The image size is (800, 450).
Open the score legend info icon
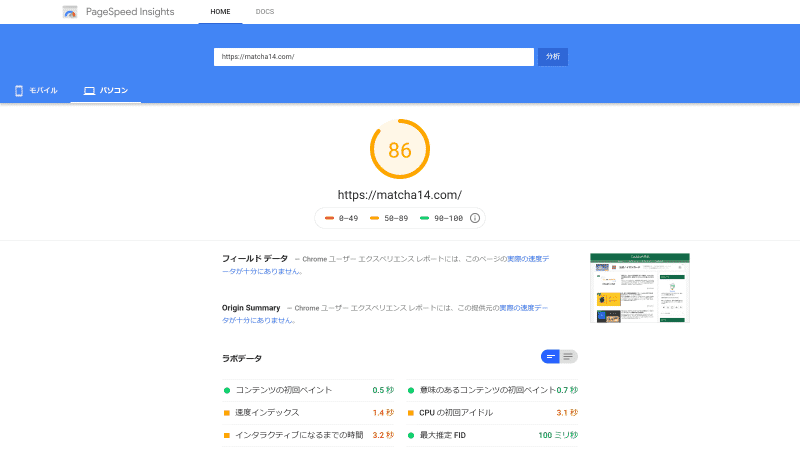475,218
